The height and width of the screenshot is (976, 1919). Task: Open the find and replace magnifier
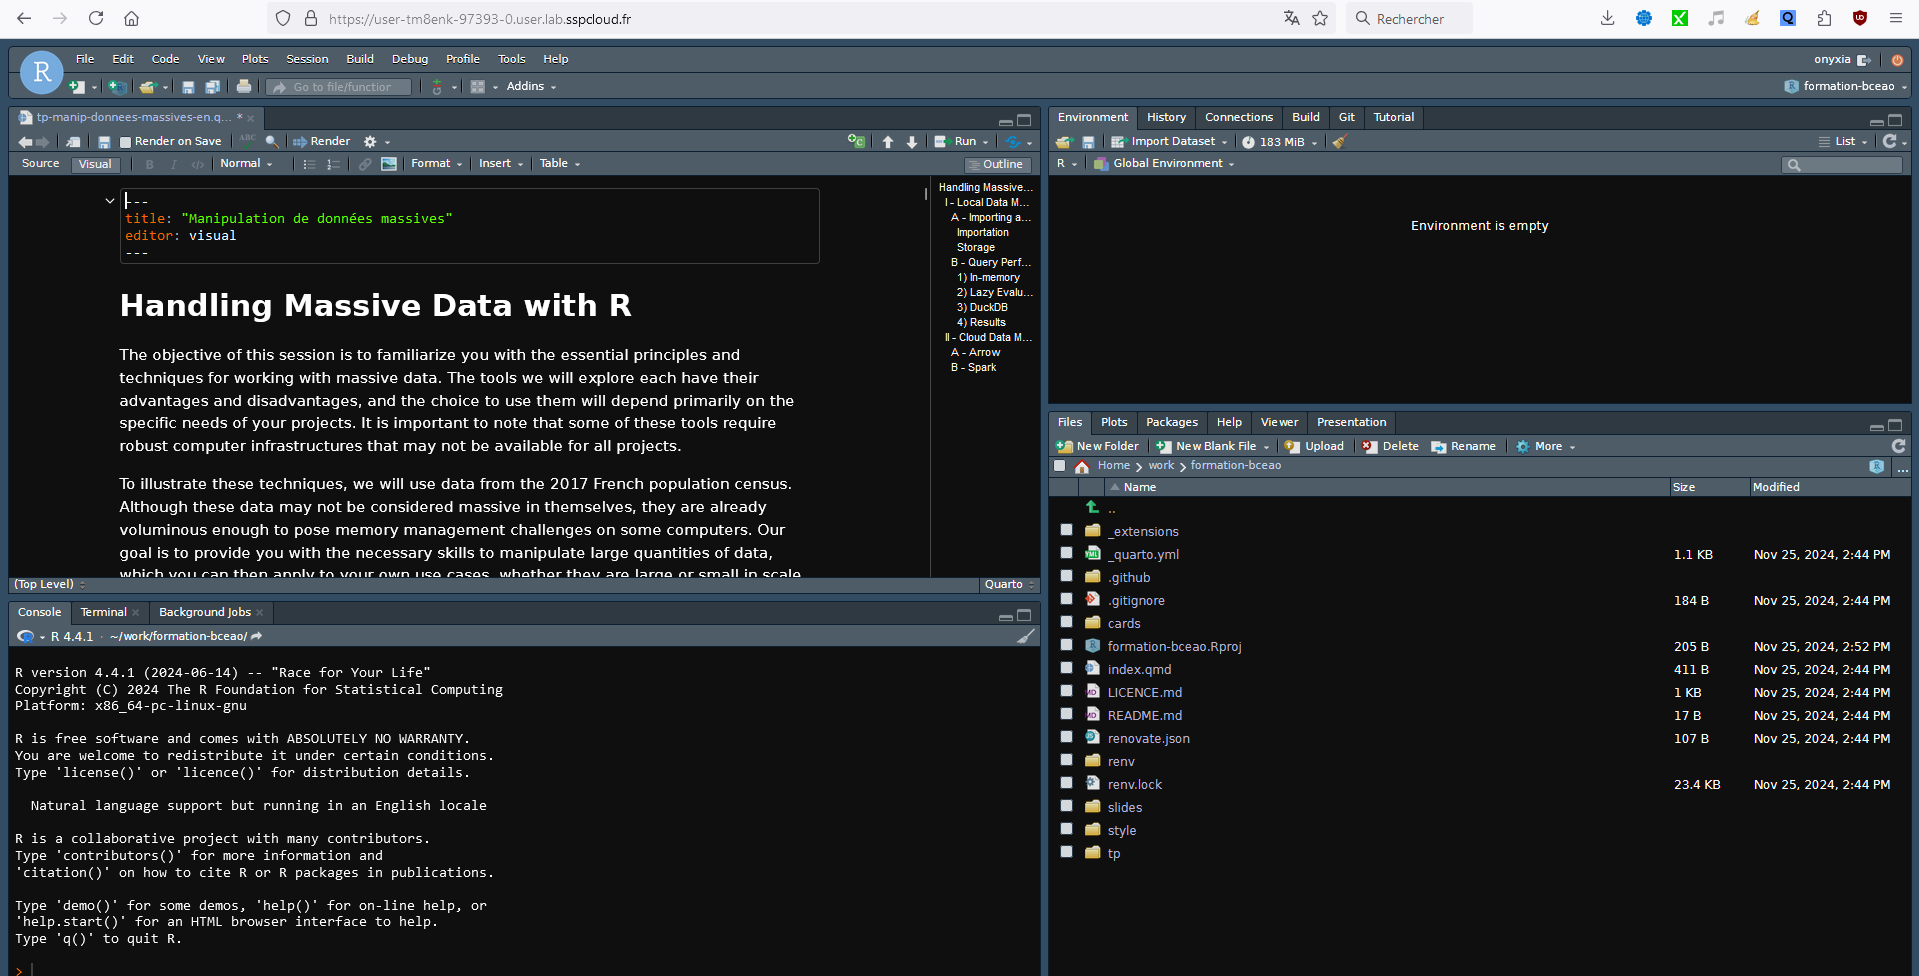coord(272,142)
